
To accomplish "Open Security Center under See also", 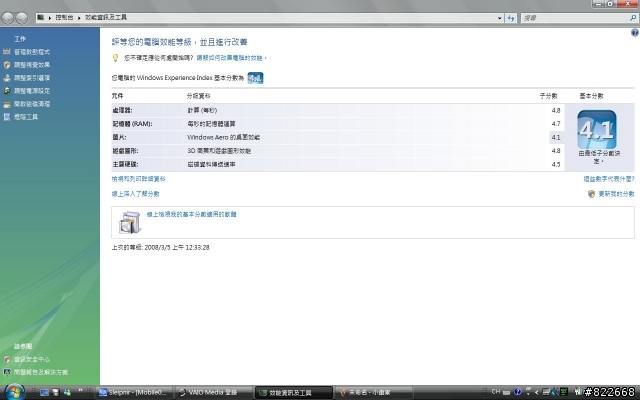I will click(32, 359).
